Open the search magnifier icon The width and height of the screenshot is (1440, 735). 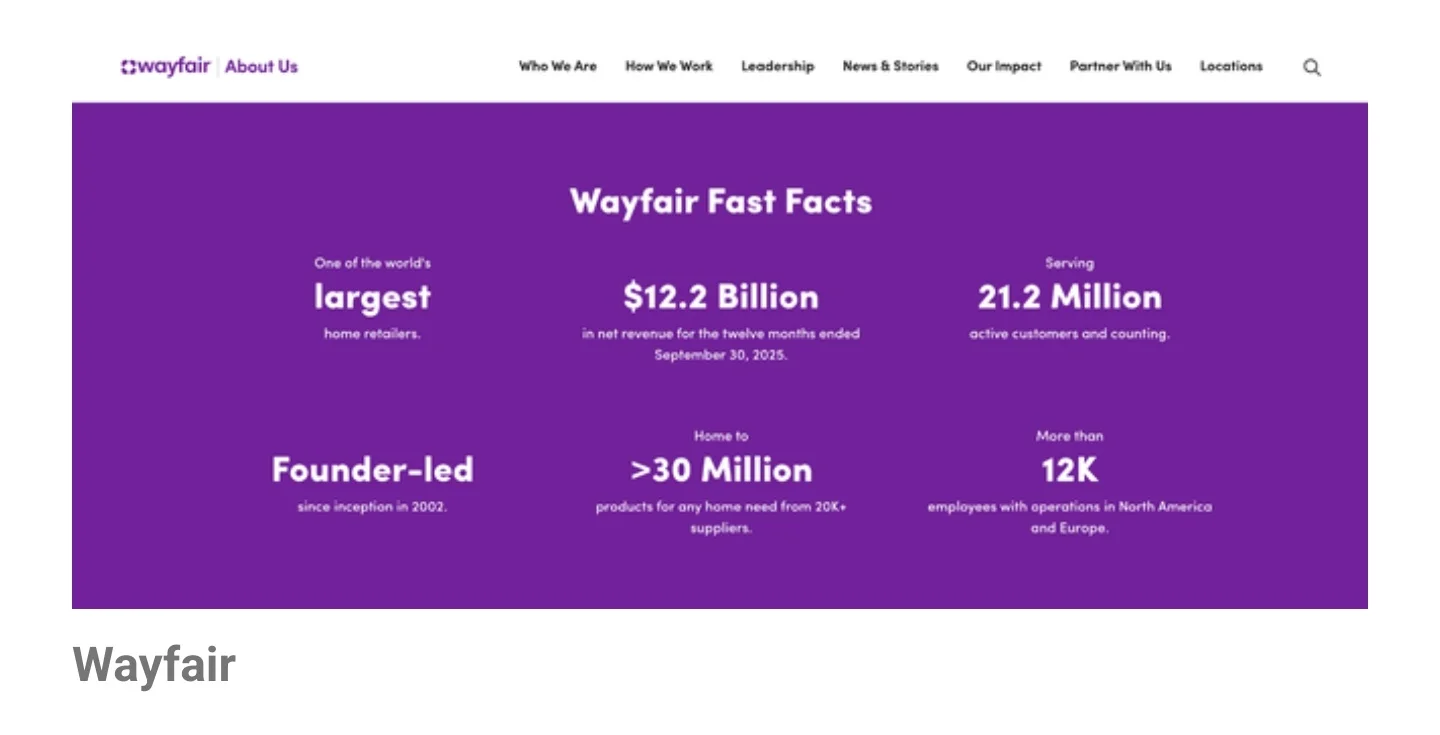[x=1312, y=67]
